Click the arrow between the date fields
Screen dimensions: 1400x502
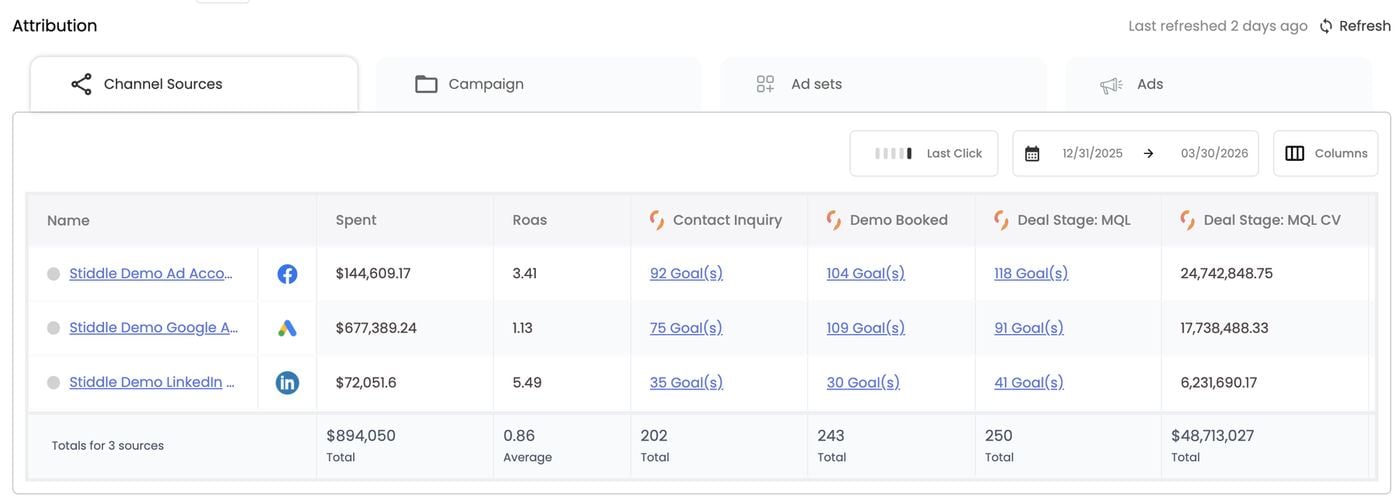[1149, 153]
